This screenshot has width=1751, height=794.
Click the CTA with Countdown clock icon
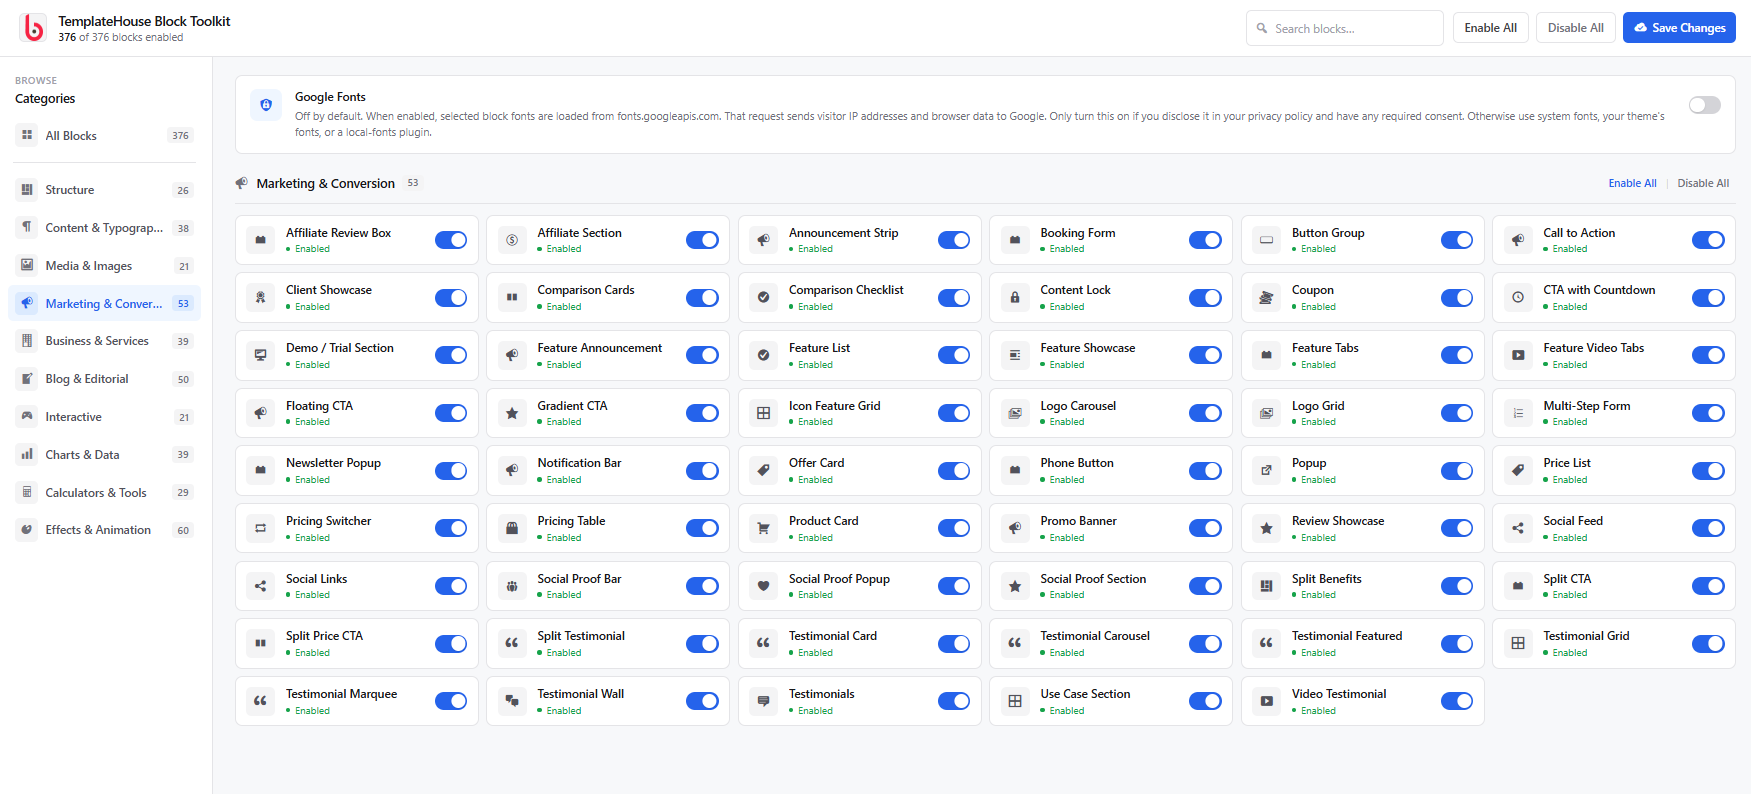click(1518, 297)
